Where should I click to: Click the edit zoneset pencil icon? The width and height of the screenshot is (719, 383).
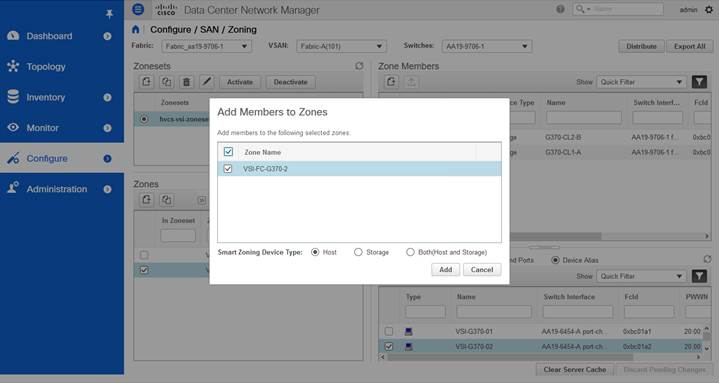click(x=207, y=82)
